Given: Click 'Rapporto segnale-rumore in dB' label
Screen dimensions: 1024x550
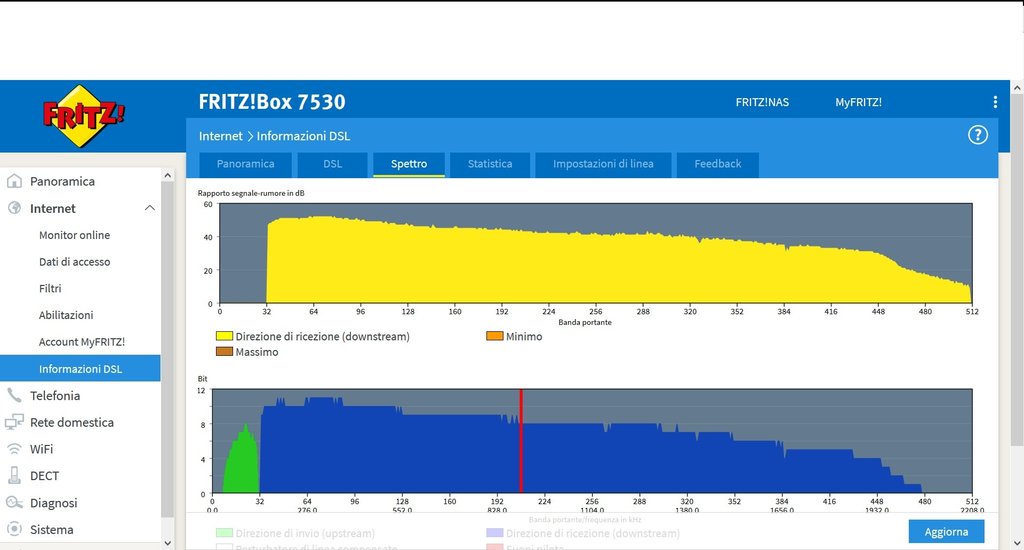Looking at the screenshot, I should 251,193.
